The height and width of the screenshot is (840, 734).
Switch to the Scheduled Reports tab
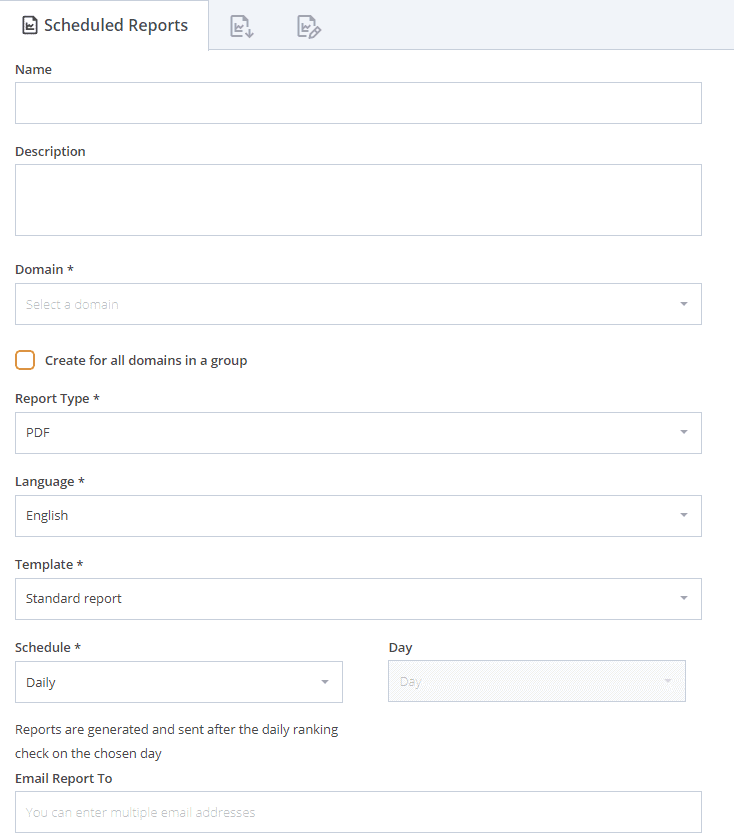(x=104, y=25)
